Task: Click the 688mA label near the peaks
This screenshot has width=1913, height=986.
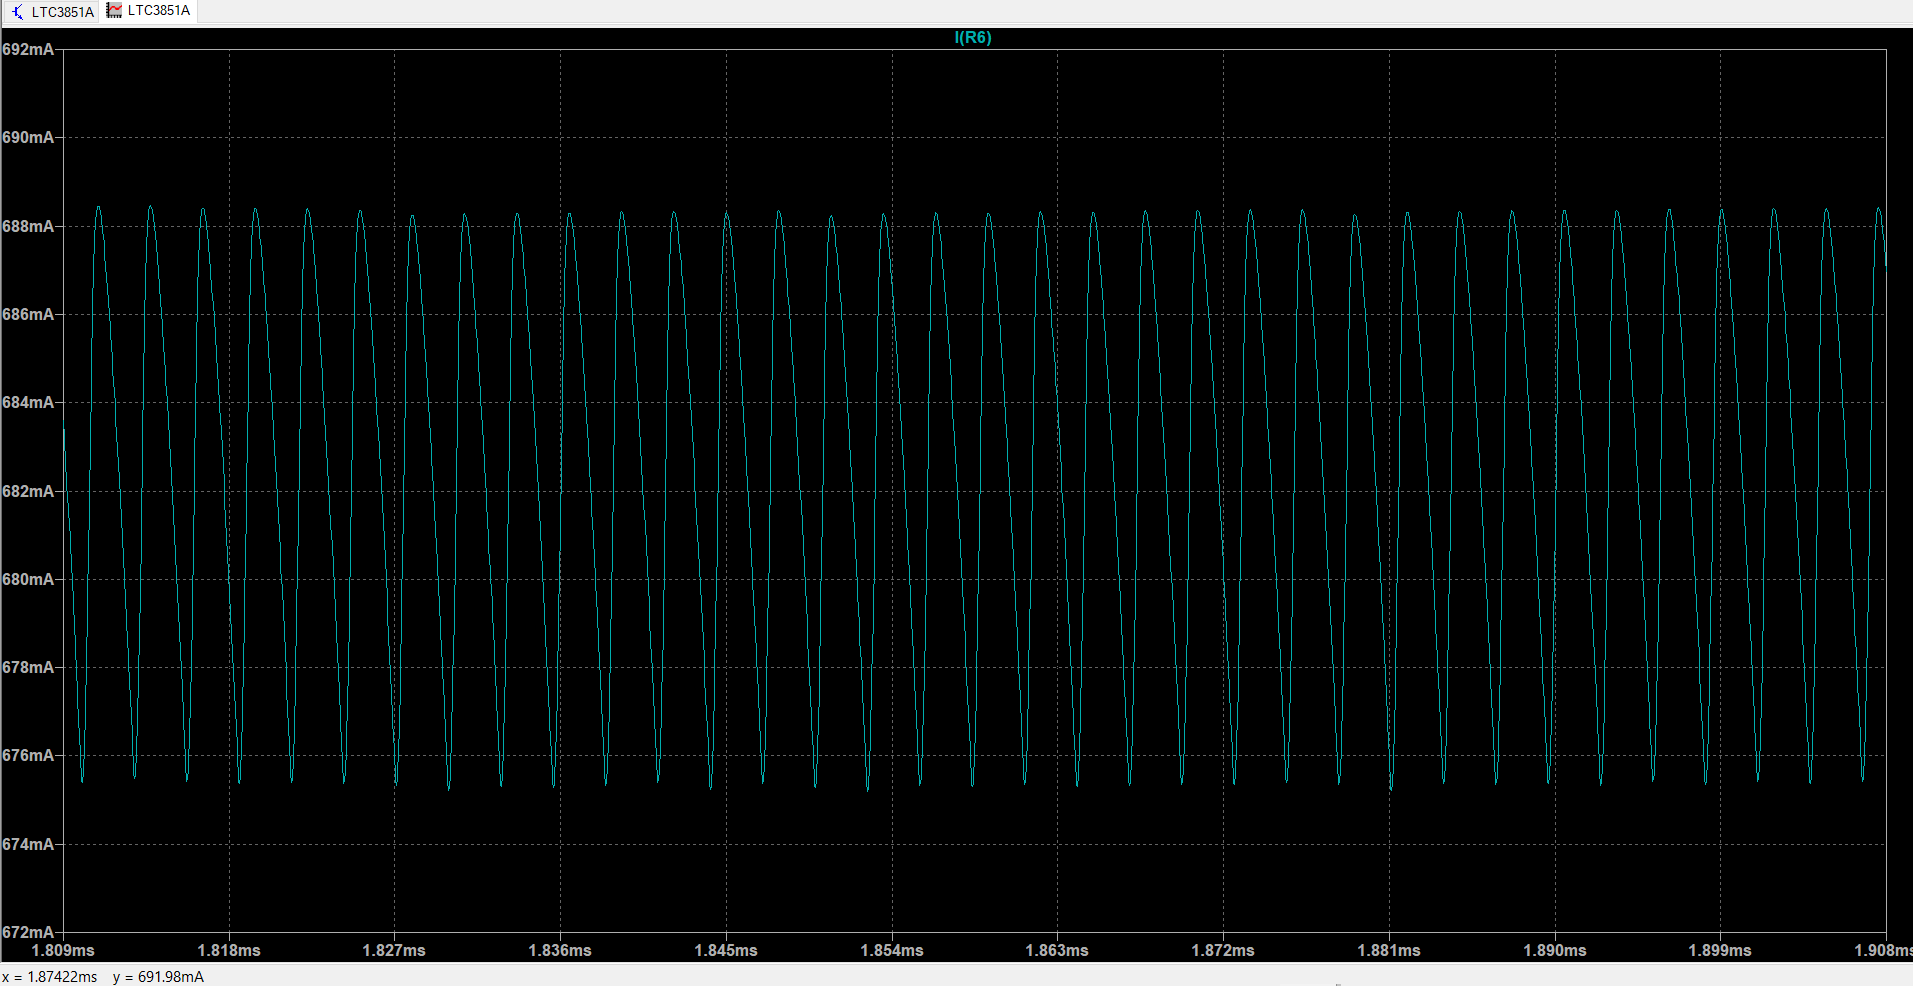Action: tap(29, 225)
